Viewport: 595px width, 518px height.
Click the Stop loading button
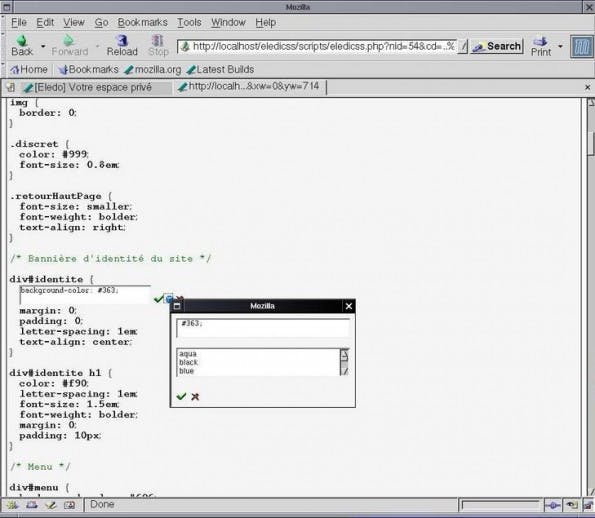click(158, 46)
